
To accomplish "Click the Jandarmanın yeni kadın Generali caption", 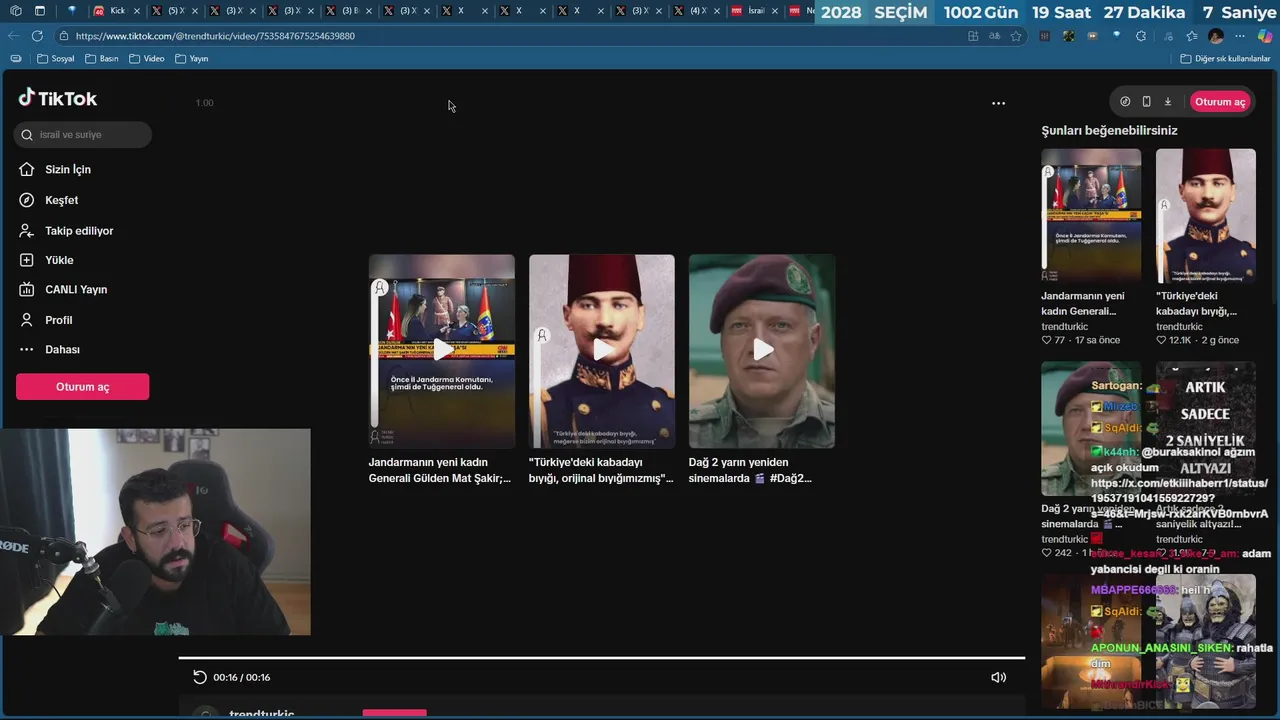I will [x=440, y=470].
